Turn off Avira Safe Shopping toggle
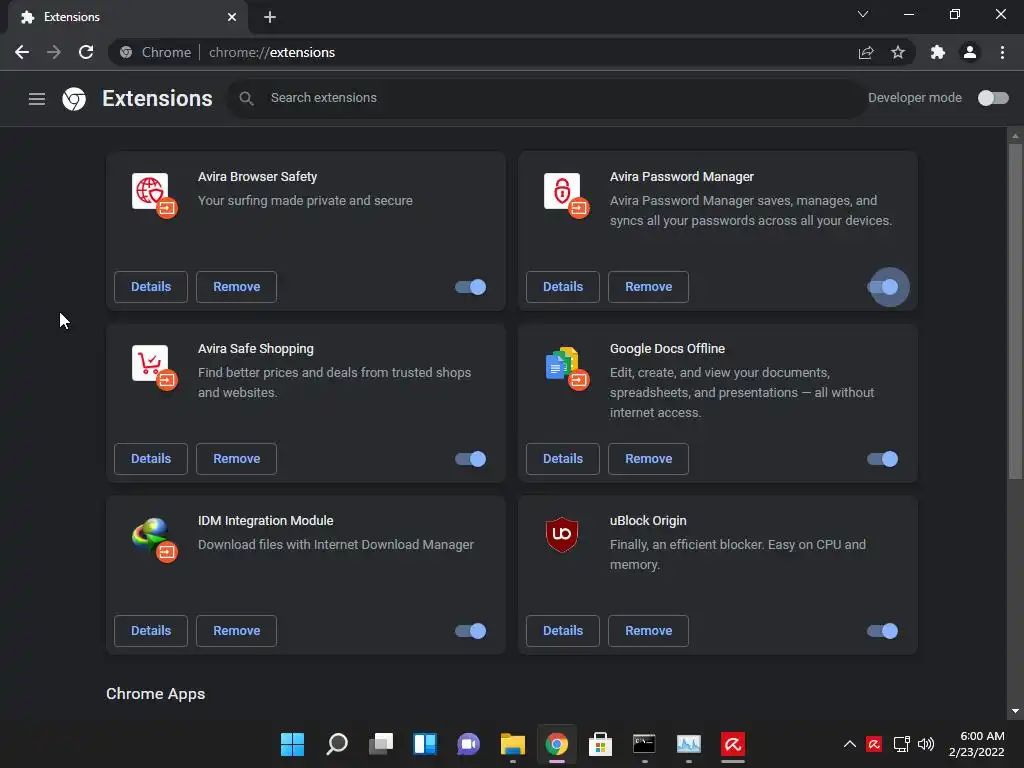Viewport: 1024px width, 768px height. point(470,459)
